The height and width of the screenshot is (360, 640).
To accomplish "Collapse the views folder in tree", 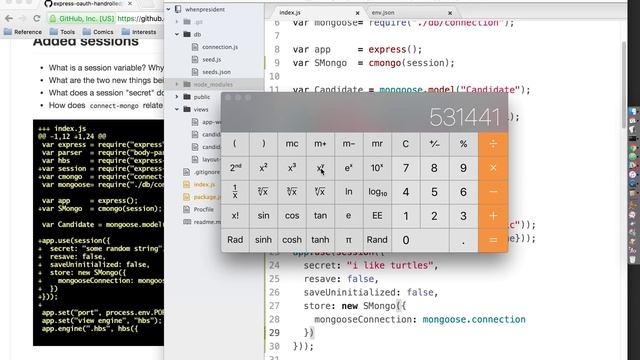I will (177, 109).
